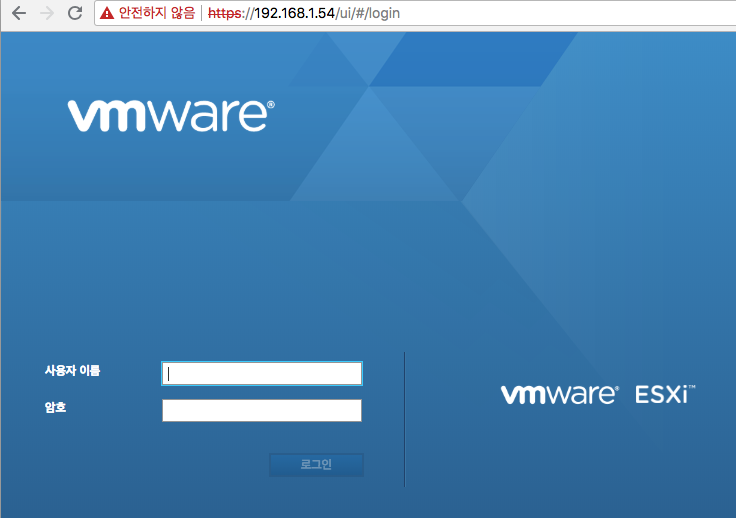Select the URL 192.168.1.54/ui/#/login in address bar
The width and height of the screenshot is (736, 518).
304,13
